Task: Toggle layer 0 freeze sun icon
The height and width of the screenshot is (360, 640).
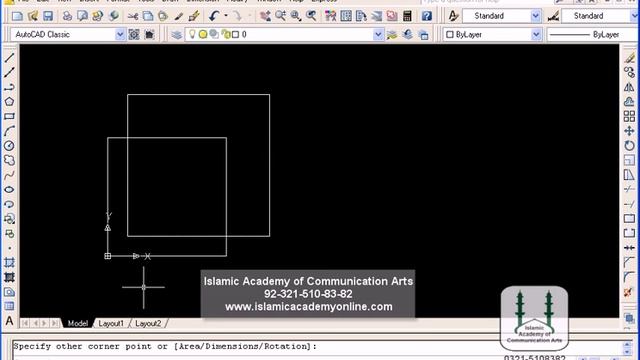Action: (x=202, y=34)
